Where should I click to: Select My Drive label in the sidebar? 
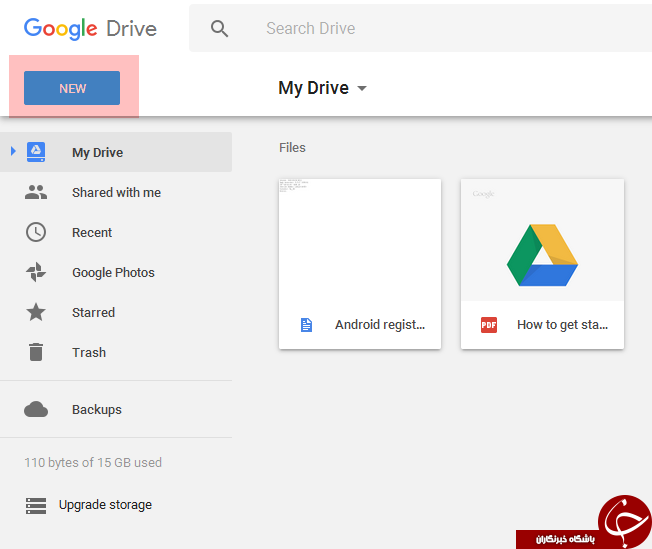point(98,152)
